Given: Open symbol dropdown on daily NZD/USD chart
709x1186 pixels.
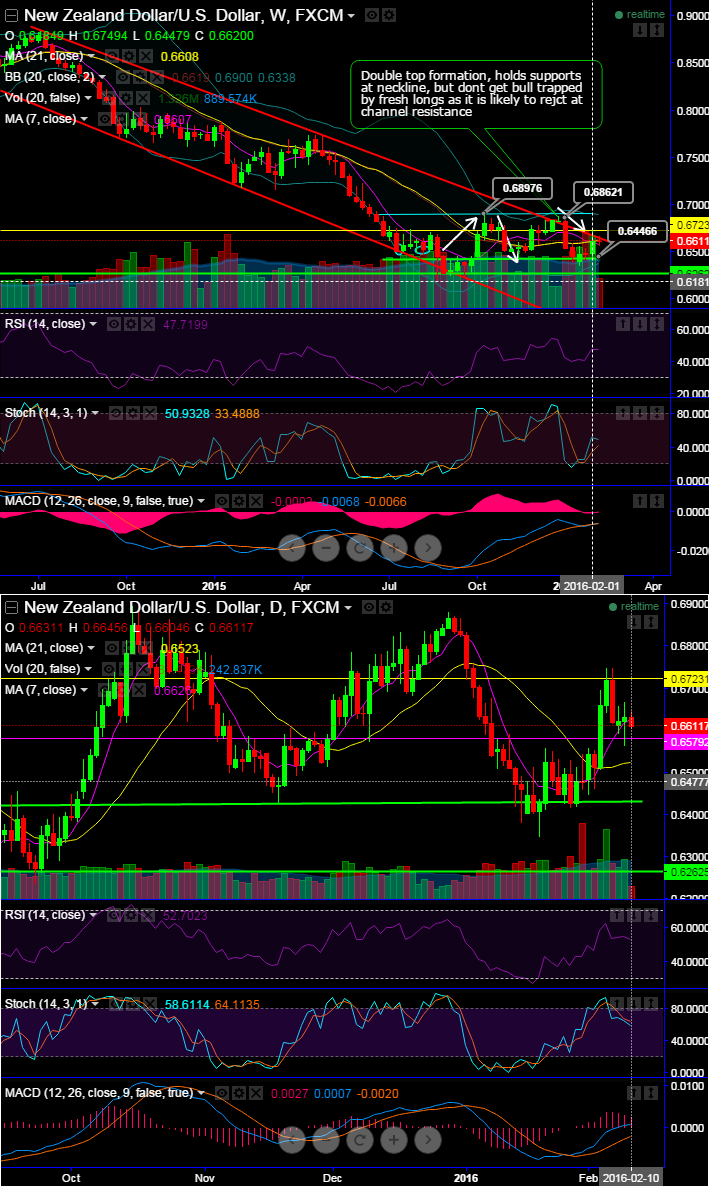Looking at the screenshot, I should click(348, 607).
